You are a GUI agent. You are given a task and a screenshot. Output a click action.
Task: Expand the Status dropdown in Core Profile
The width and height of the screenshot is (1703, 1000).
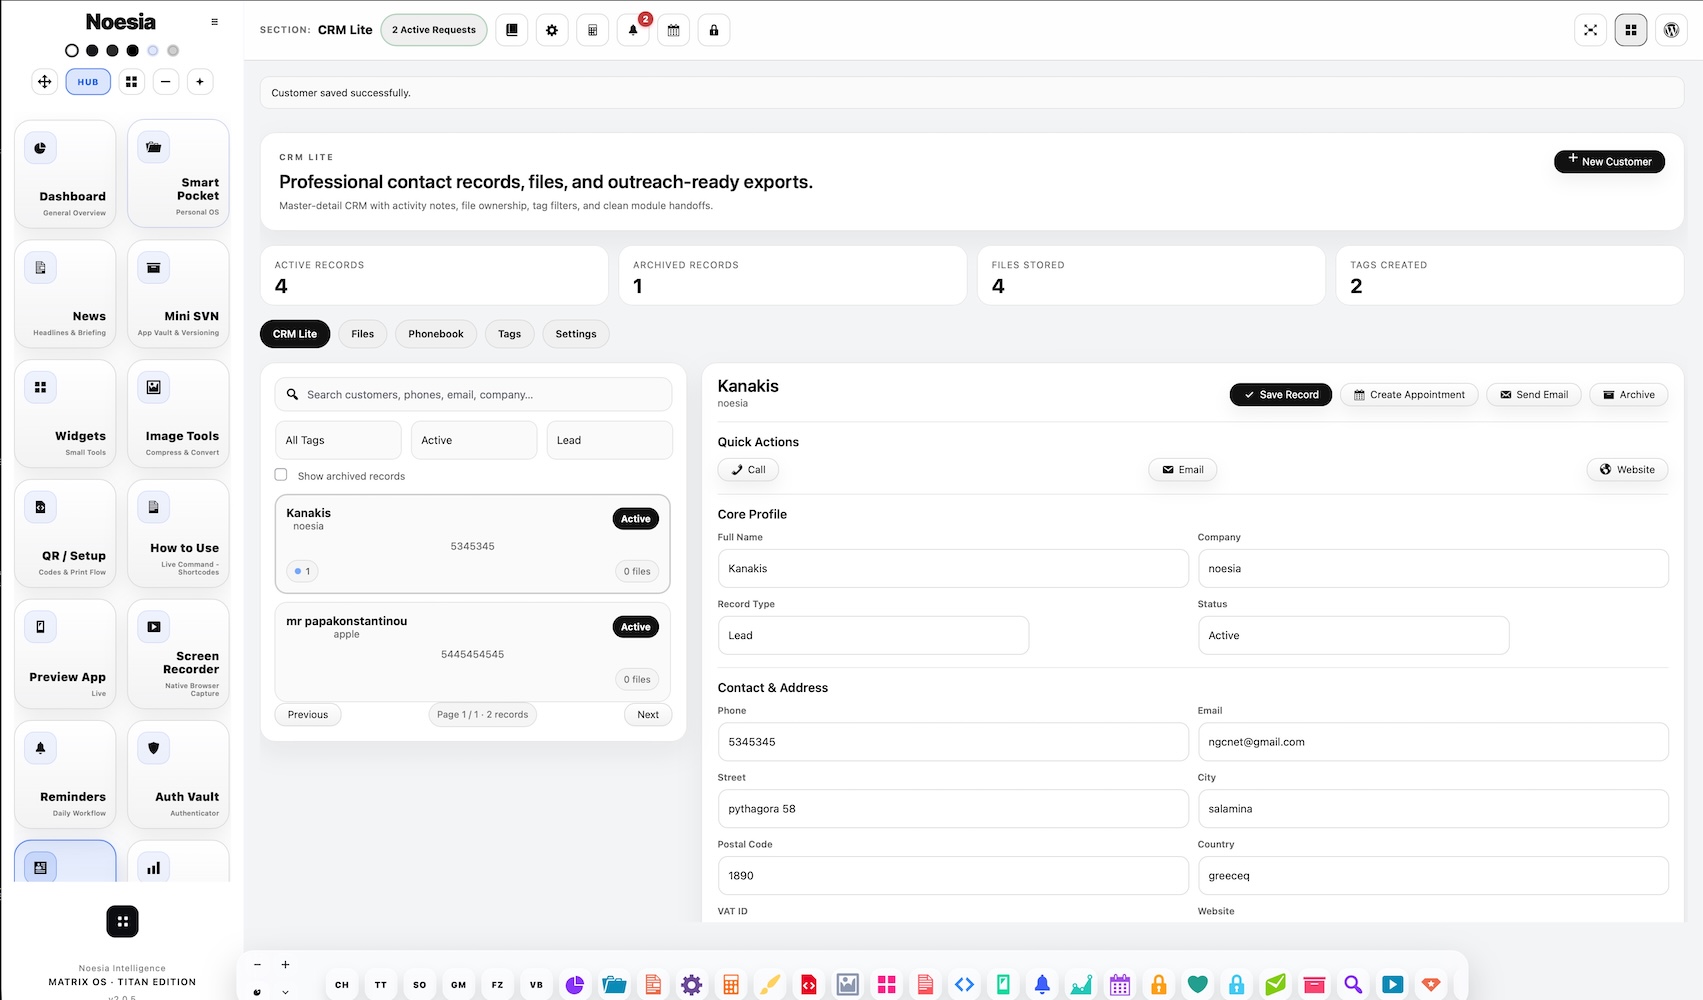pos(1353,635)
